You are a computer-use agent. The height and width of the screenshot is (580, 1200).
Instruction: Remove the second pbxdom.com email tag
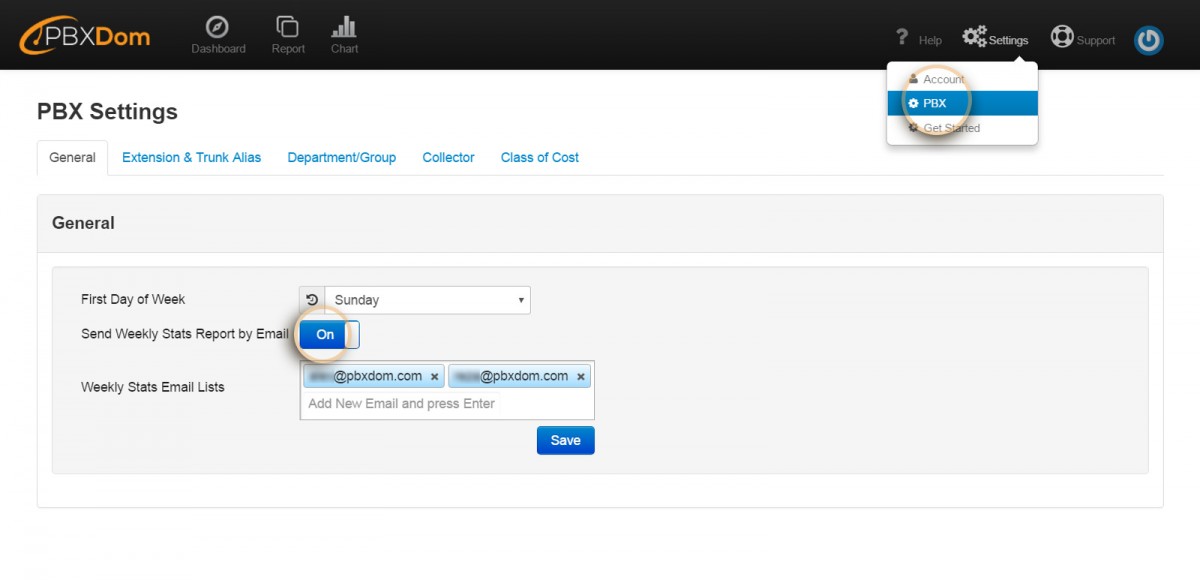click(581, 377)
